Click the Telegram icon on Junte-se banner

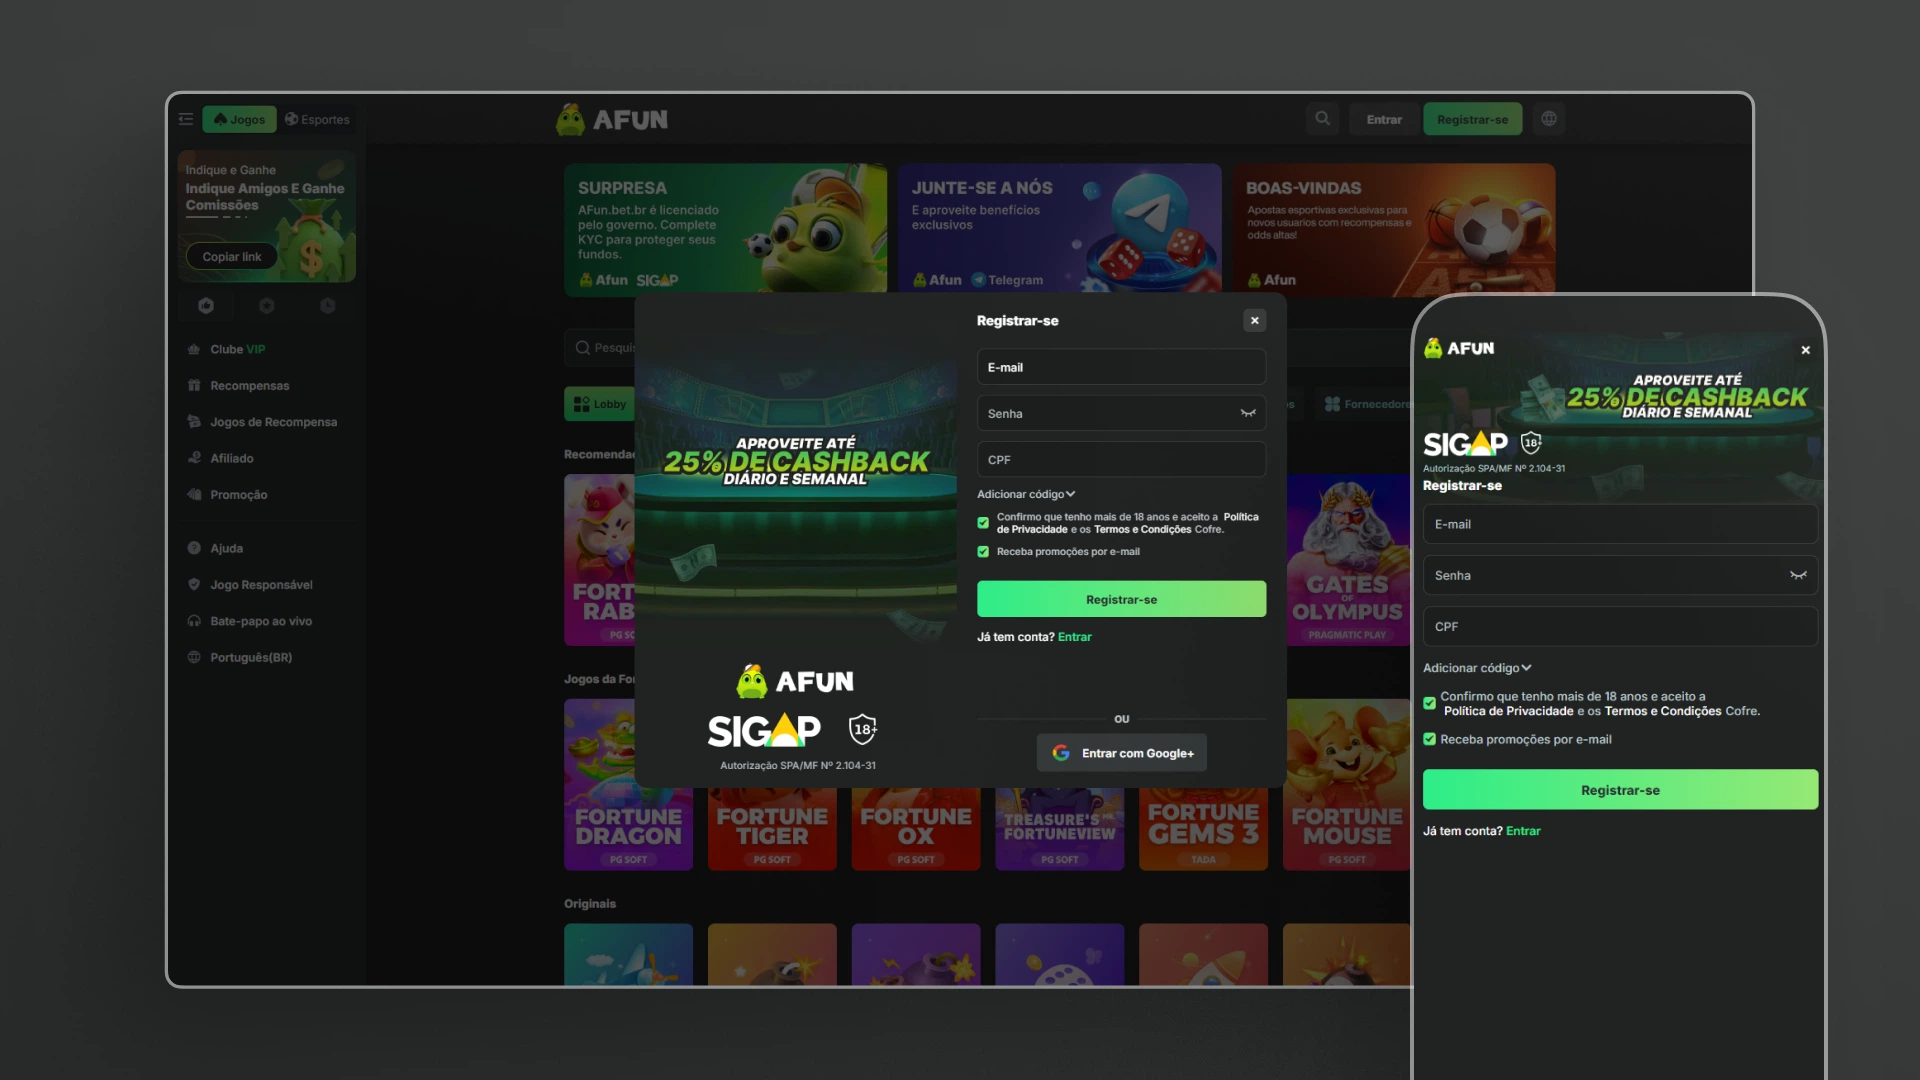(x=978, y=280)
